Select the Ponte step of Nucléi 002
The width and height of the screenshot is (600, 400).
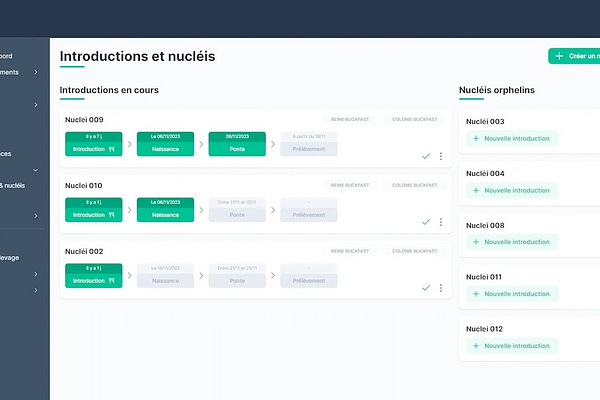pyautogui.click(x=237, y=276)
